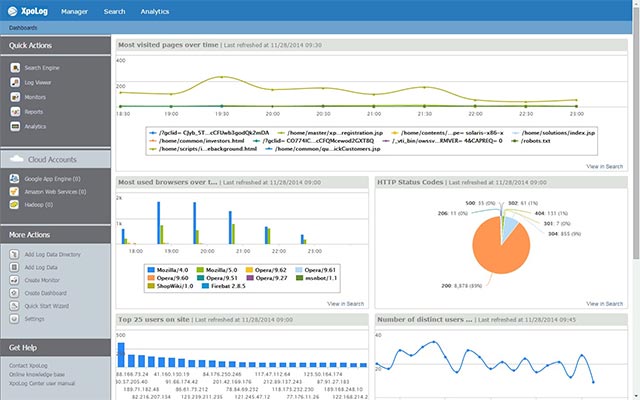Select the Reports icon in sidebar

tap(15, 111)
